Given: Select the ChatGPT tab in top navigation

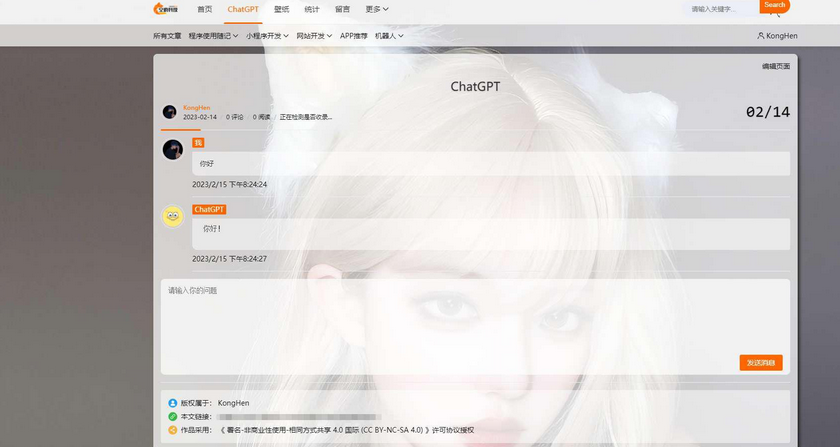Looking at the screenshot, I should [x=243, y=9].
